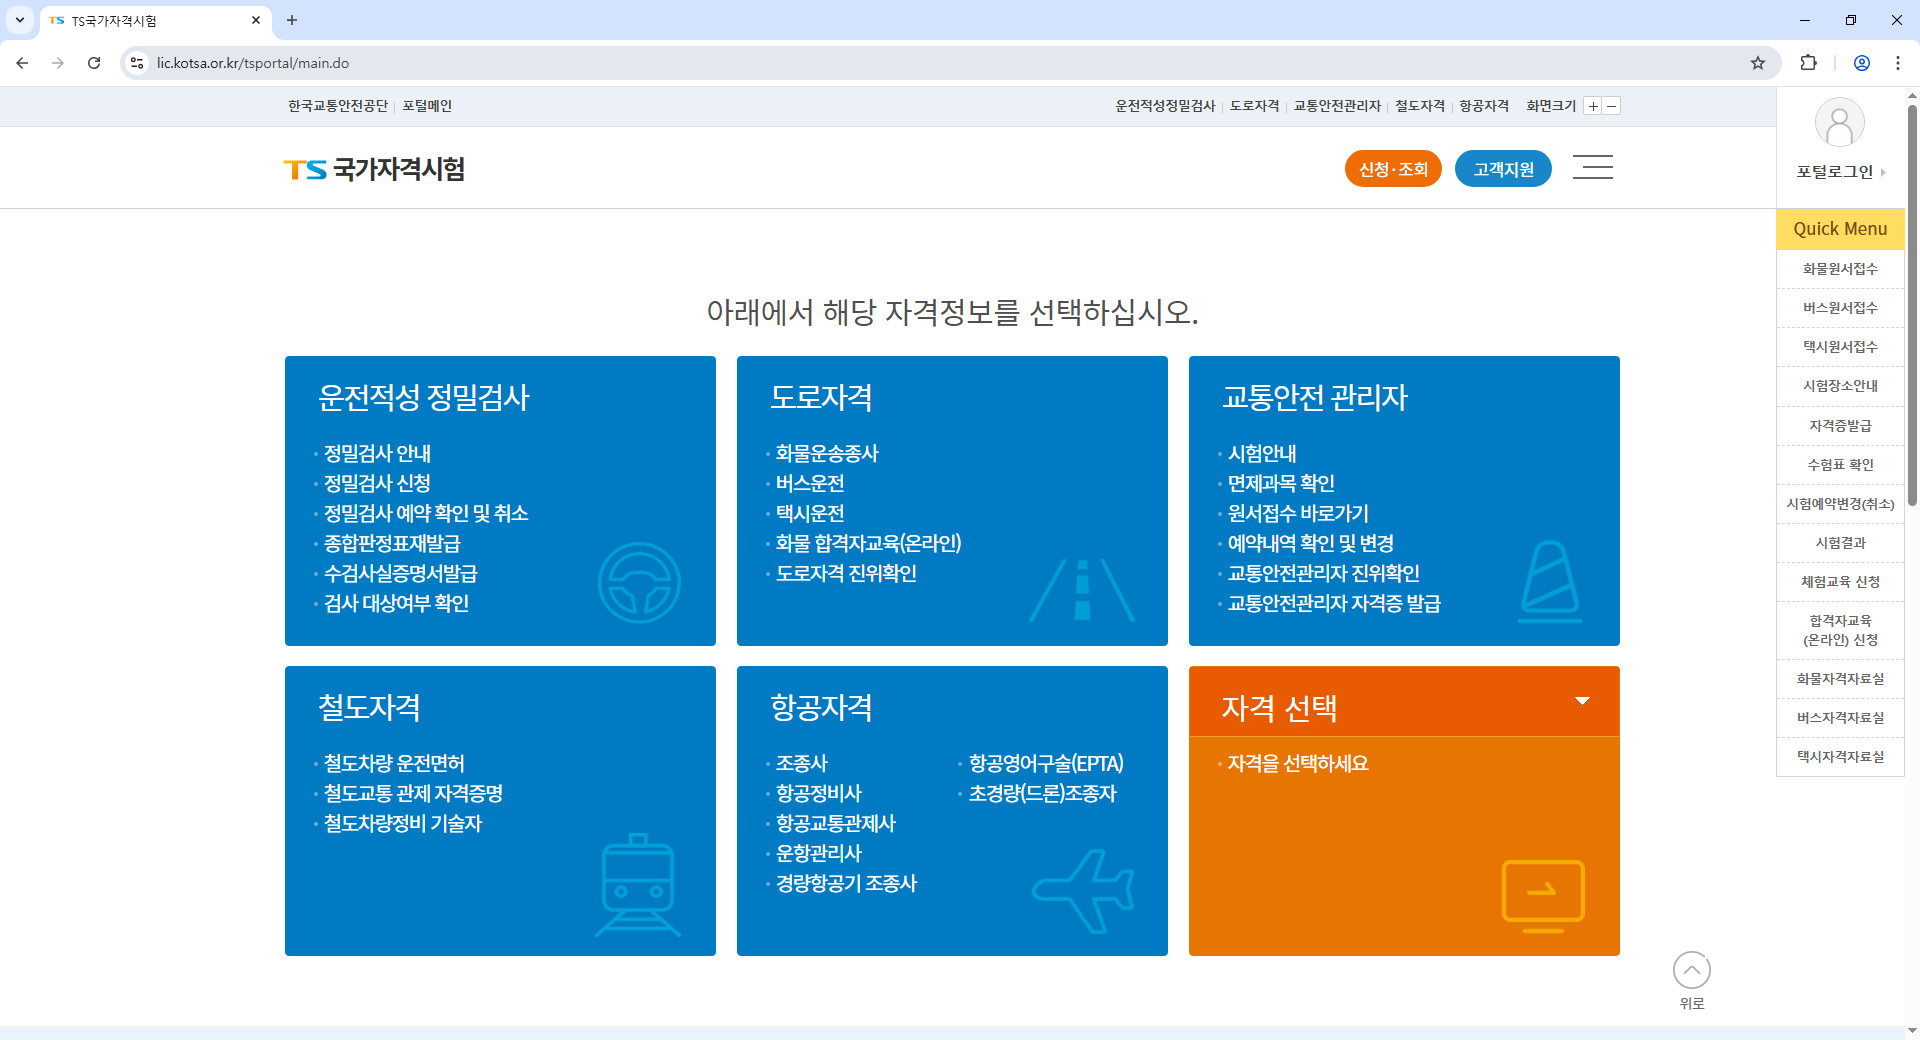1920x1040 pixels.
Task: Click the 고객지원 button
Action: pos(1503,169)
